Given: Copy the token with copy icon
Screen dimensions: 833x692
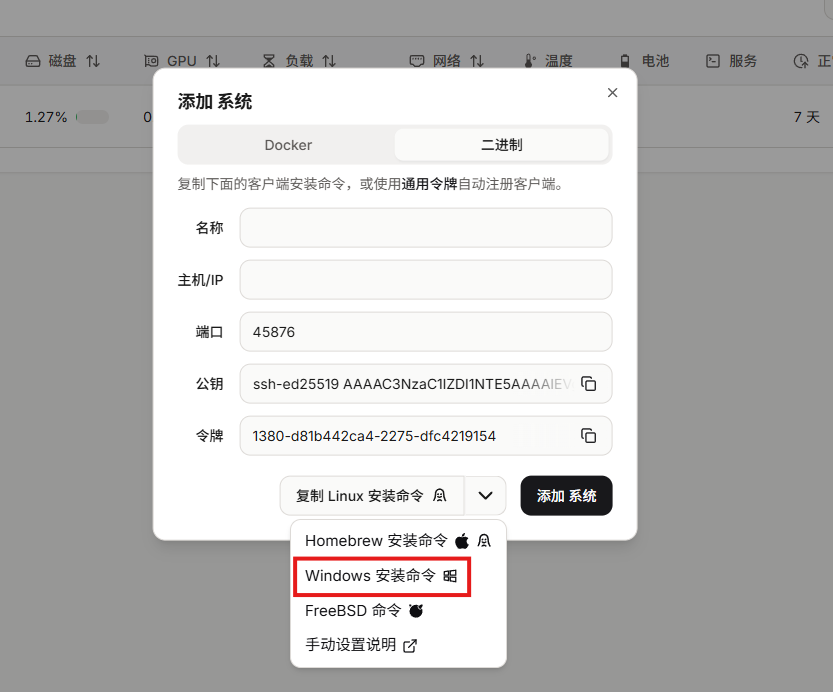Looking at the screenshot, I should pyautogui.click(x=589, y=436).
